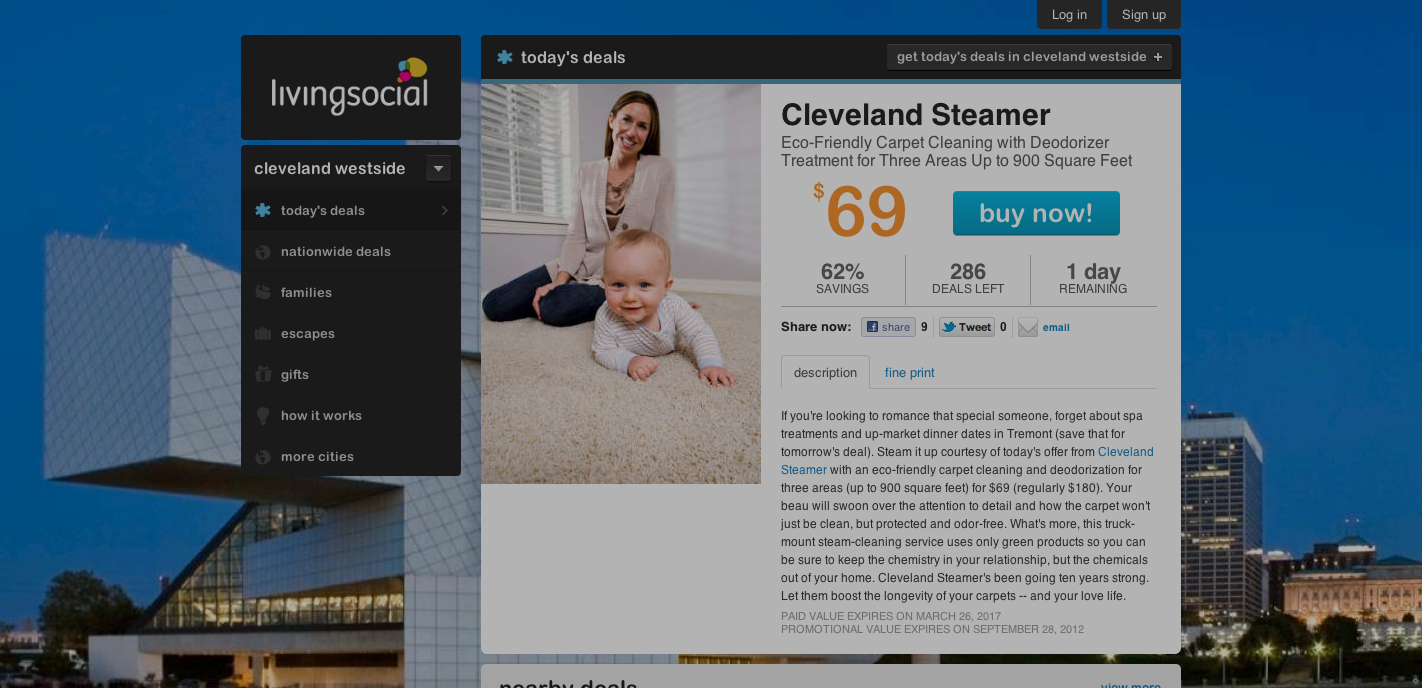Viewport: 1422px width, 688px height.
Task: Expand get today's deals in cleveland westside
Action: pos(1029,57)
